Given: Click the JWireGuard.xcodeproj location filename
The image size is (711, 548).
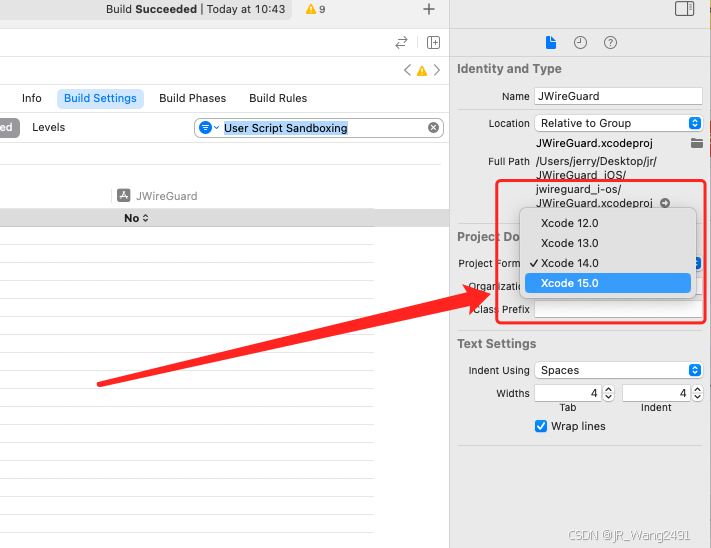Looking at the screenshot, I should tap(594, 143).
